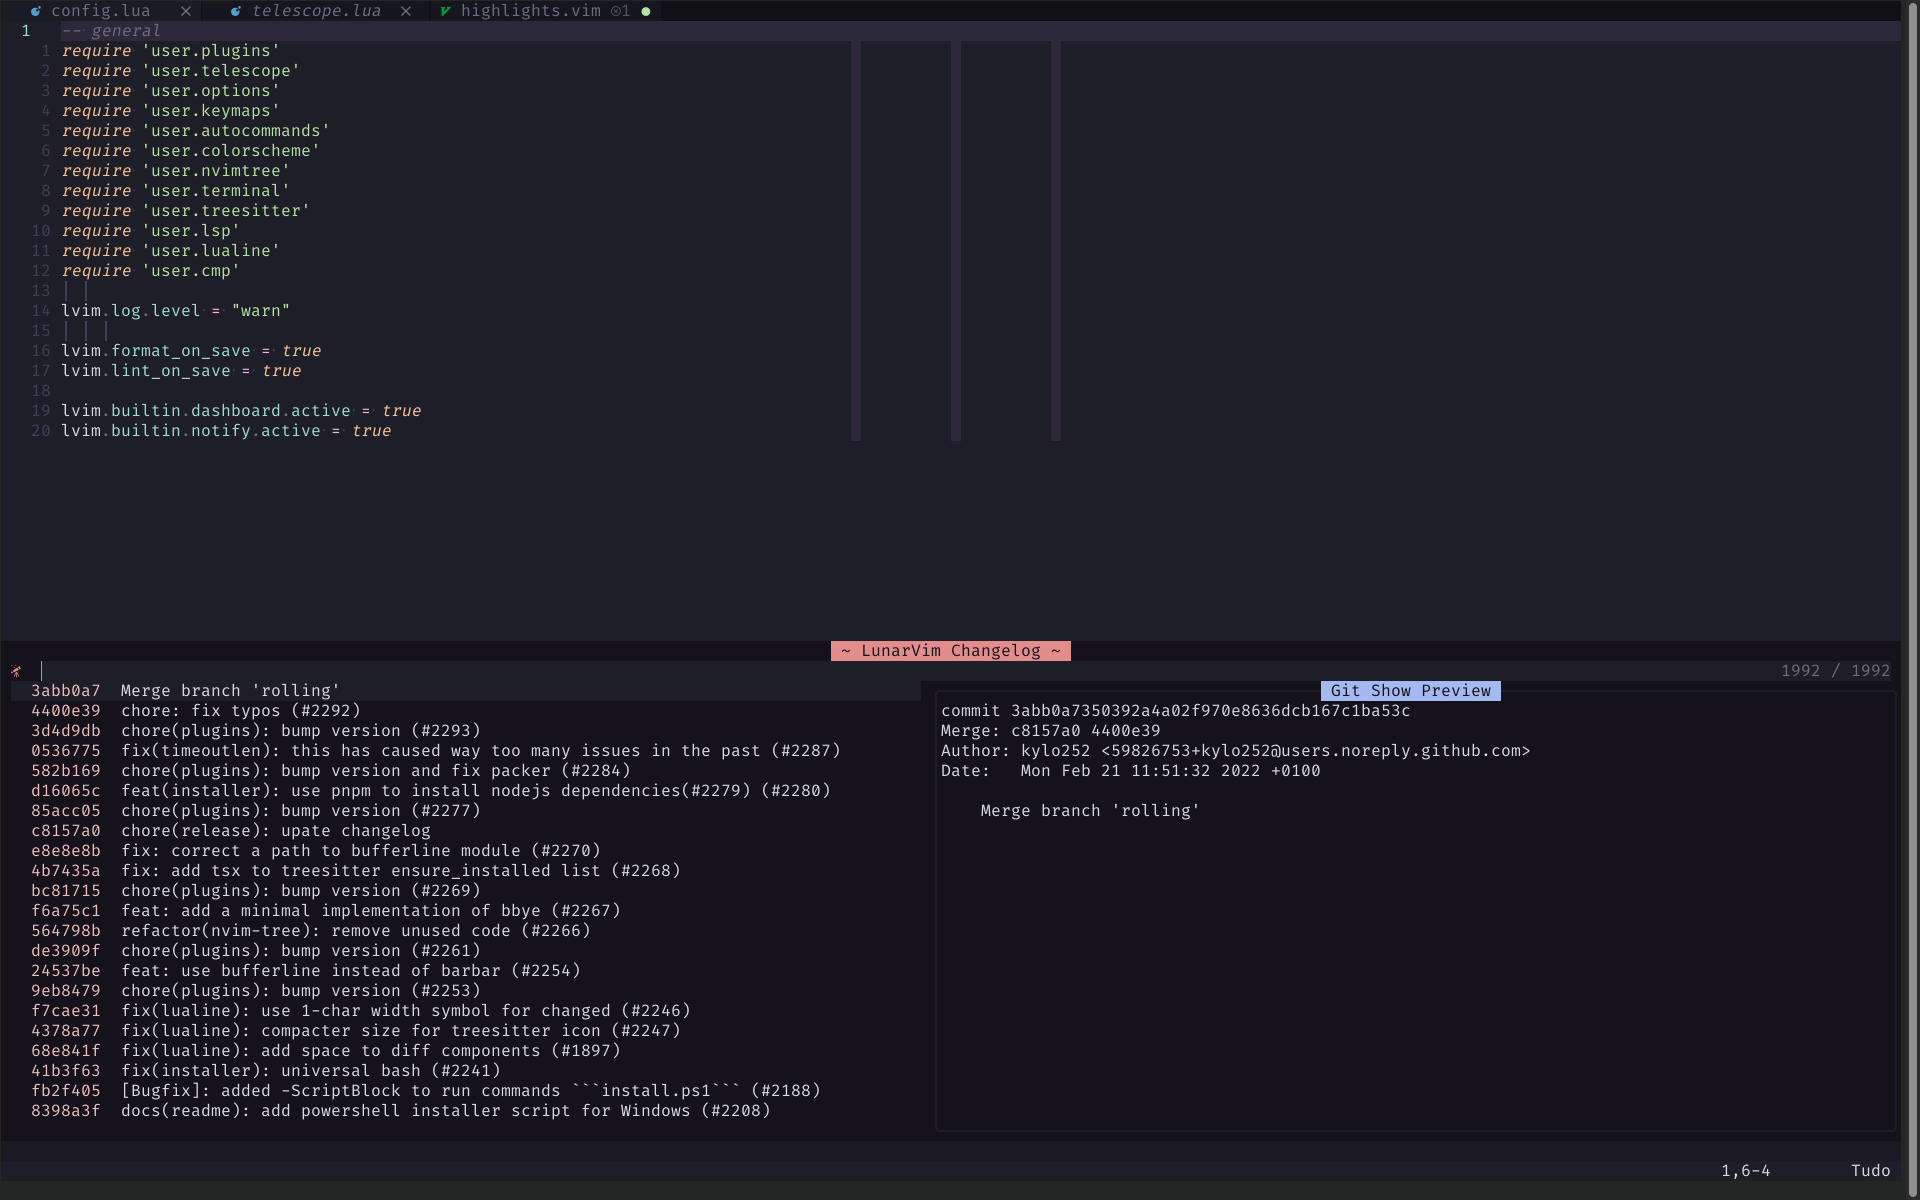Click the modified-file dot on highlights.vim
The width and height of the screenshot is (1920, 1200).
646,11
